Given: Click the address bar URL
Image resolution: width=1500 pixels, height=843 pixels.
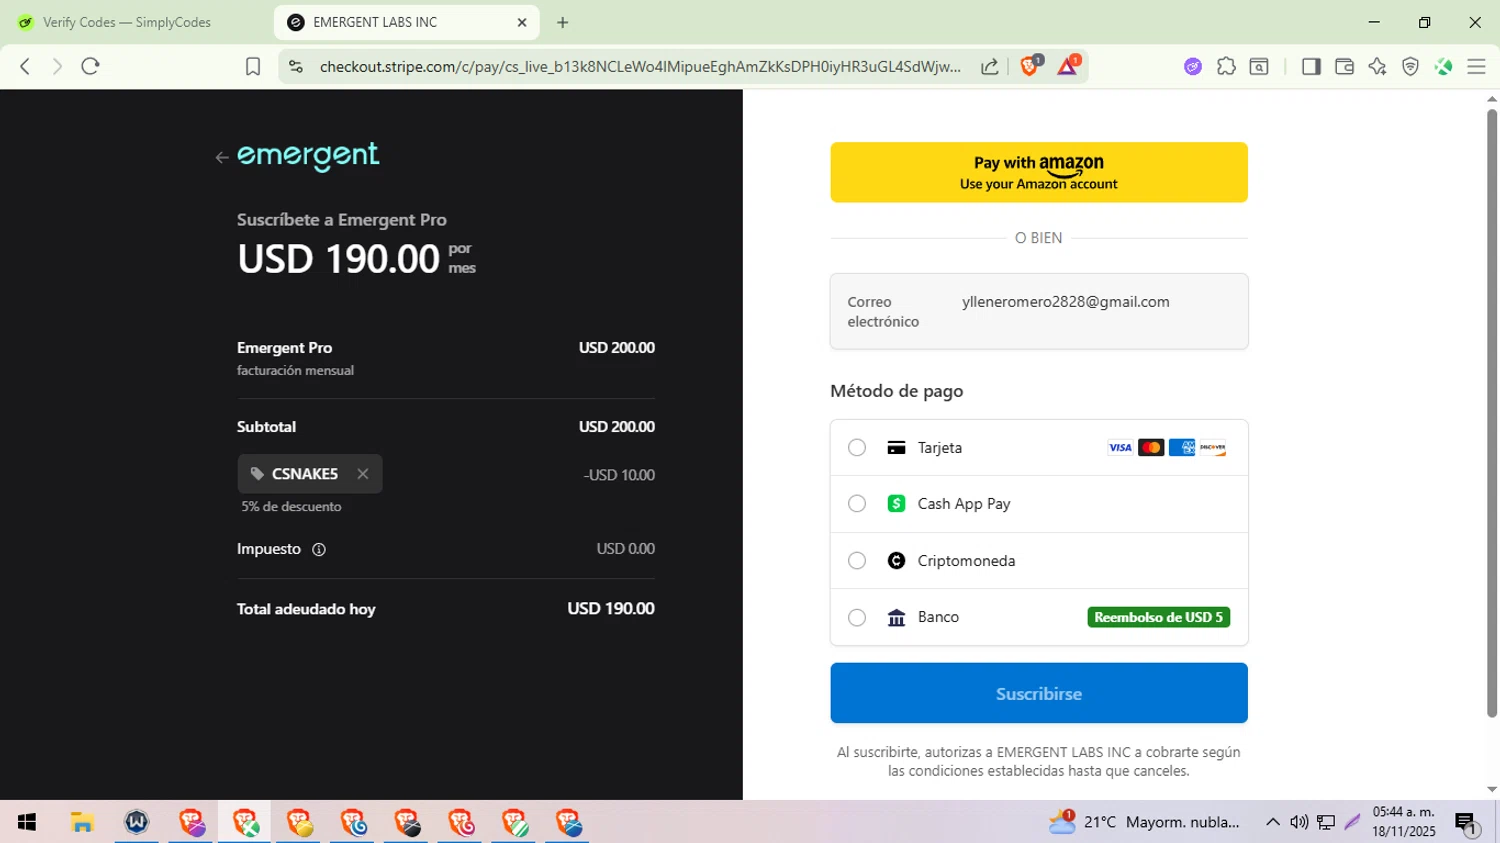Looking at the screenshot, I should pos(640,67).
